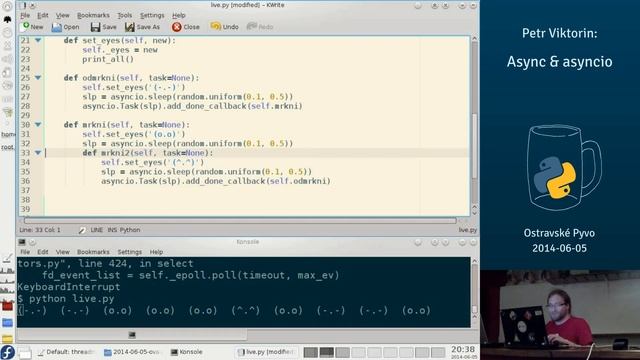
Task: Collapse the mrkni2 function at line 33
Action: tap(38, 153)
